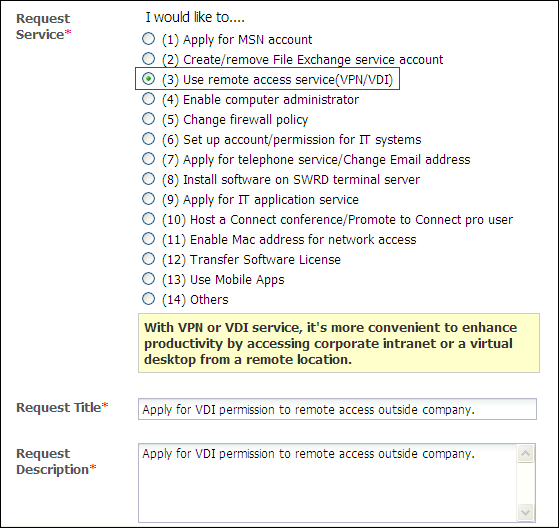Click the description scrollbar up arrow
Image resolution: width=559 pixels, height=528 pixels.
tap(525, 453)
